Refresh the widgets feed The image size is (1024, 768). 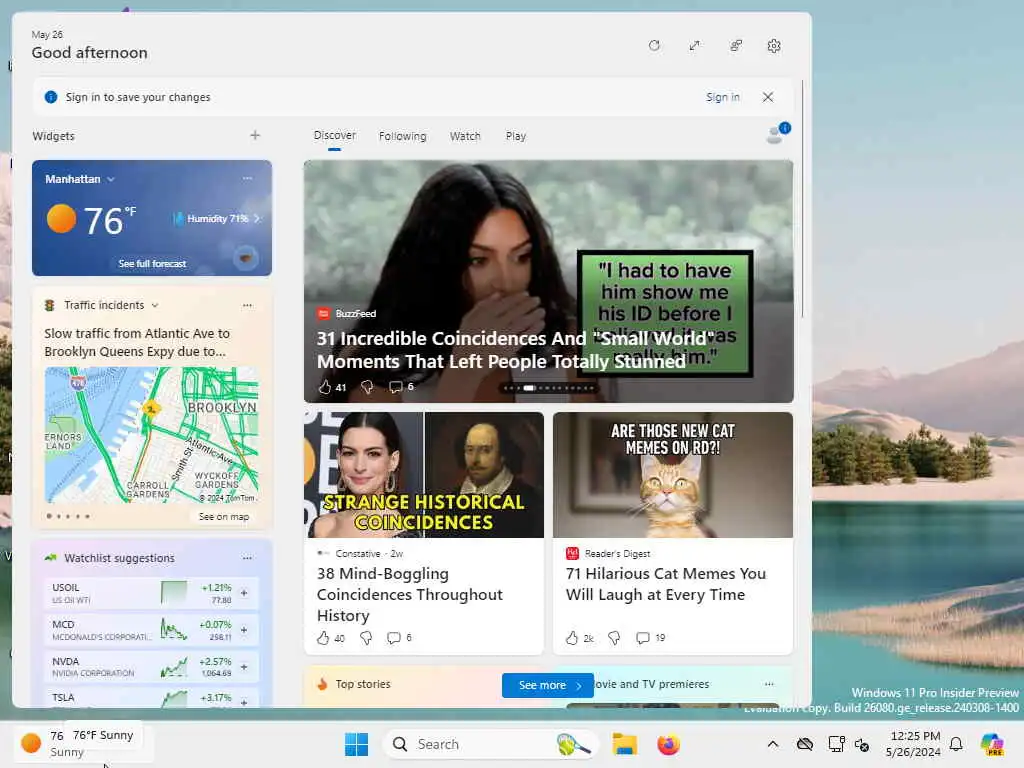click(x=654, y=46)
